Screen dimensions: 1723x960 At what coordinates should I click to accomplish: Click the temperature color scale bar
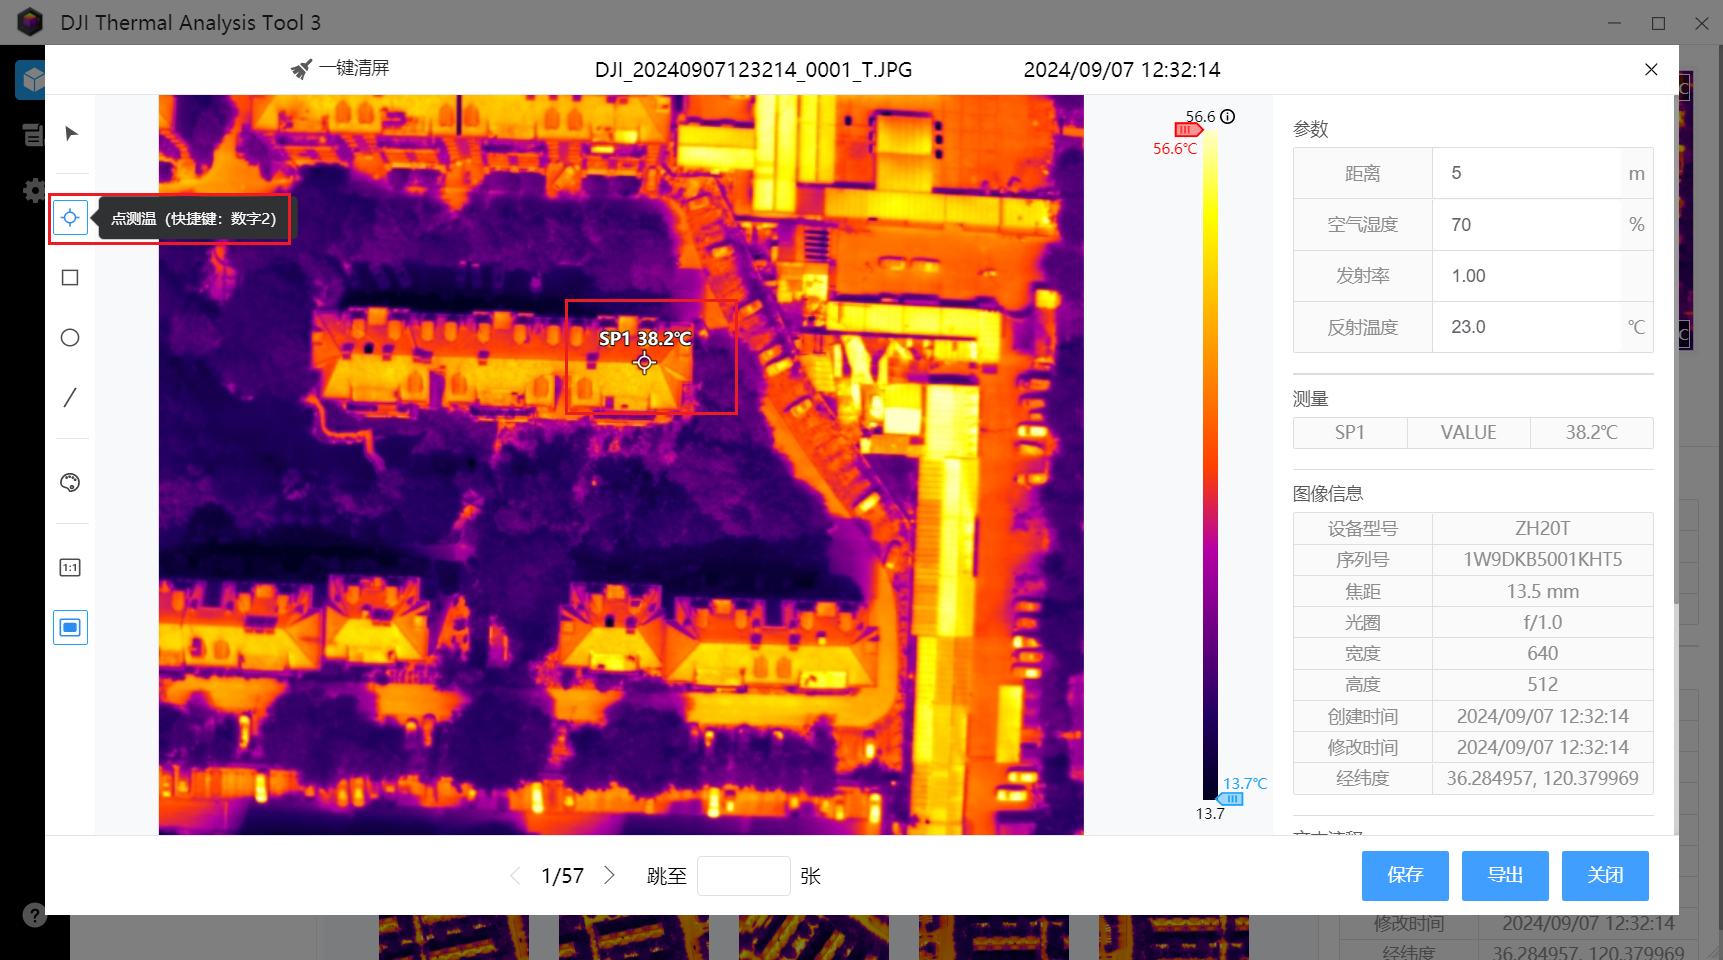coord(1210,465)
